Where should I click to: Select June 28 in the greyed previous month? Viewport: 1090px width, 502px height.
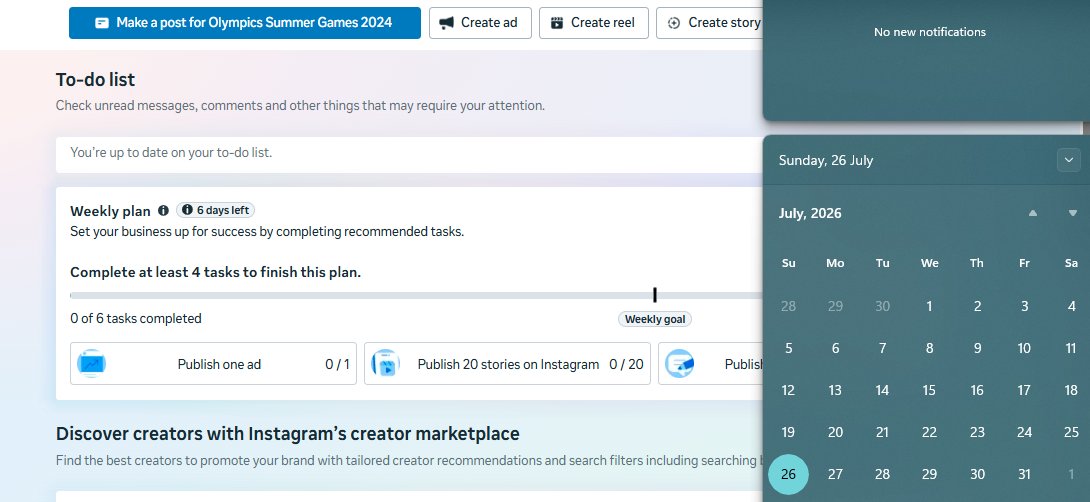(x=788, y=306)
